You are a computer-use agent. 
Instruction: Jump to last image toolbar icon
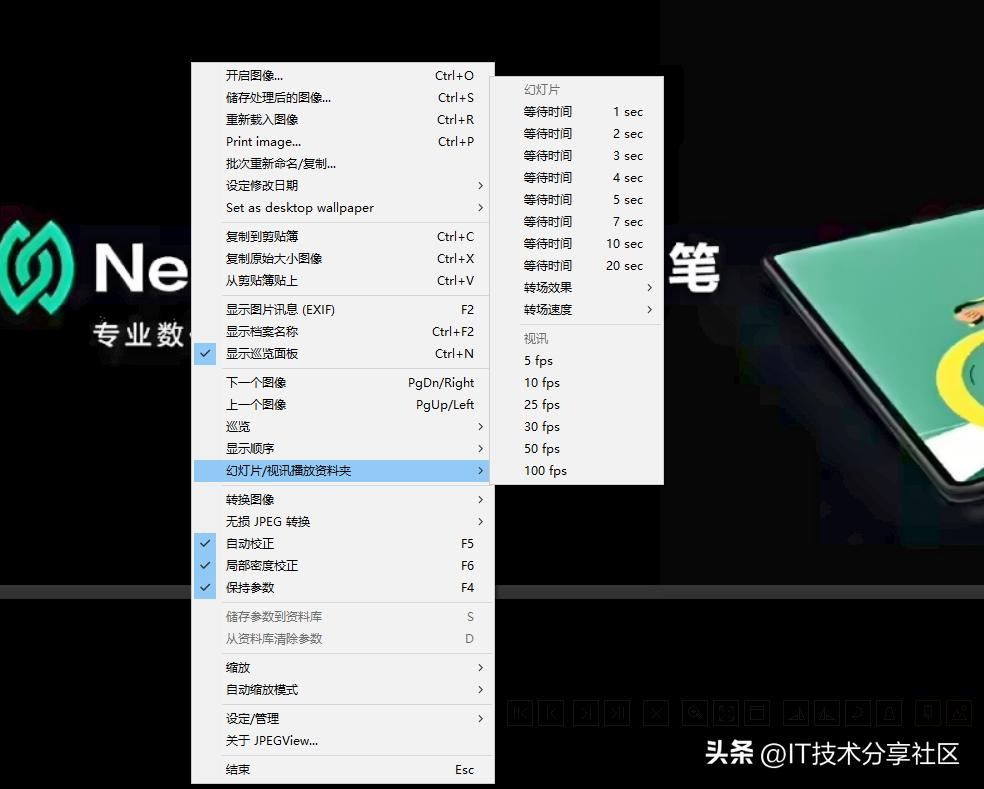[x=617, y=713]
